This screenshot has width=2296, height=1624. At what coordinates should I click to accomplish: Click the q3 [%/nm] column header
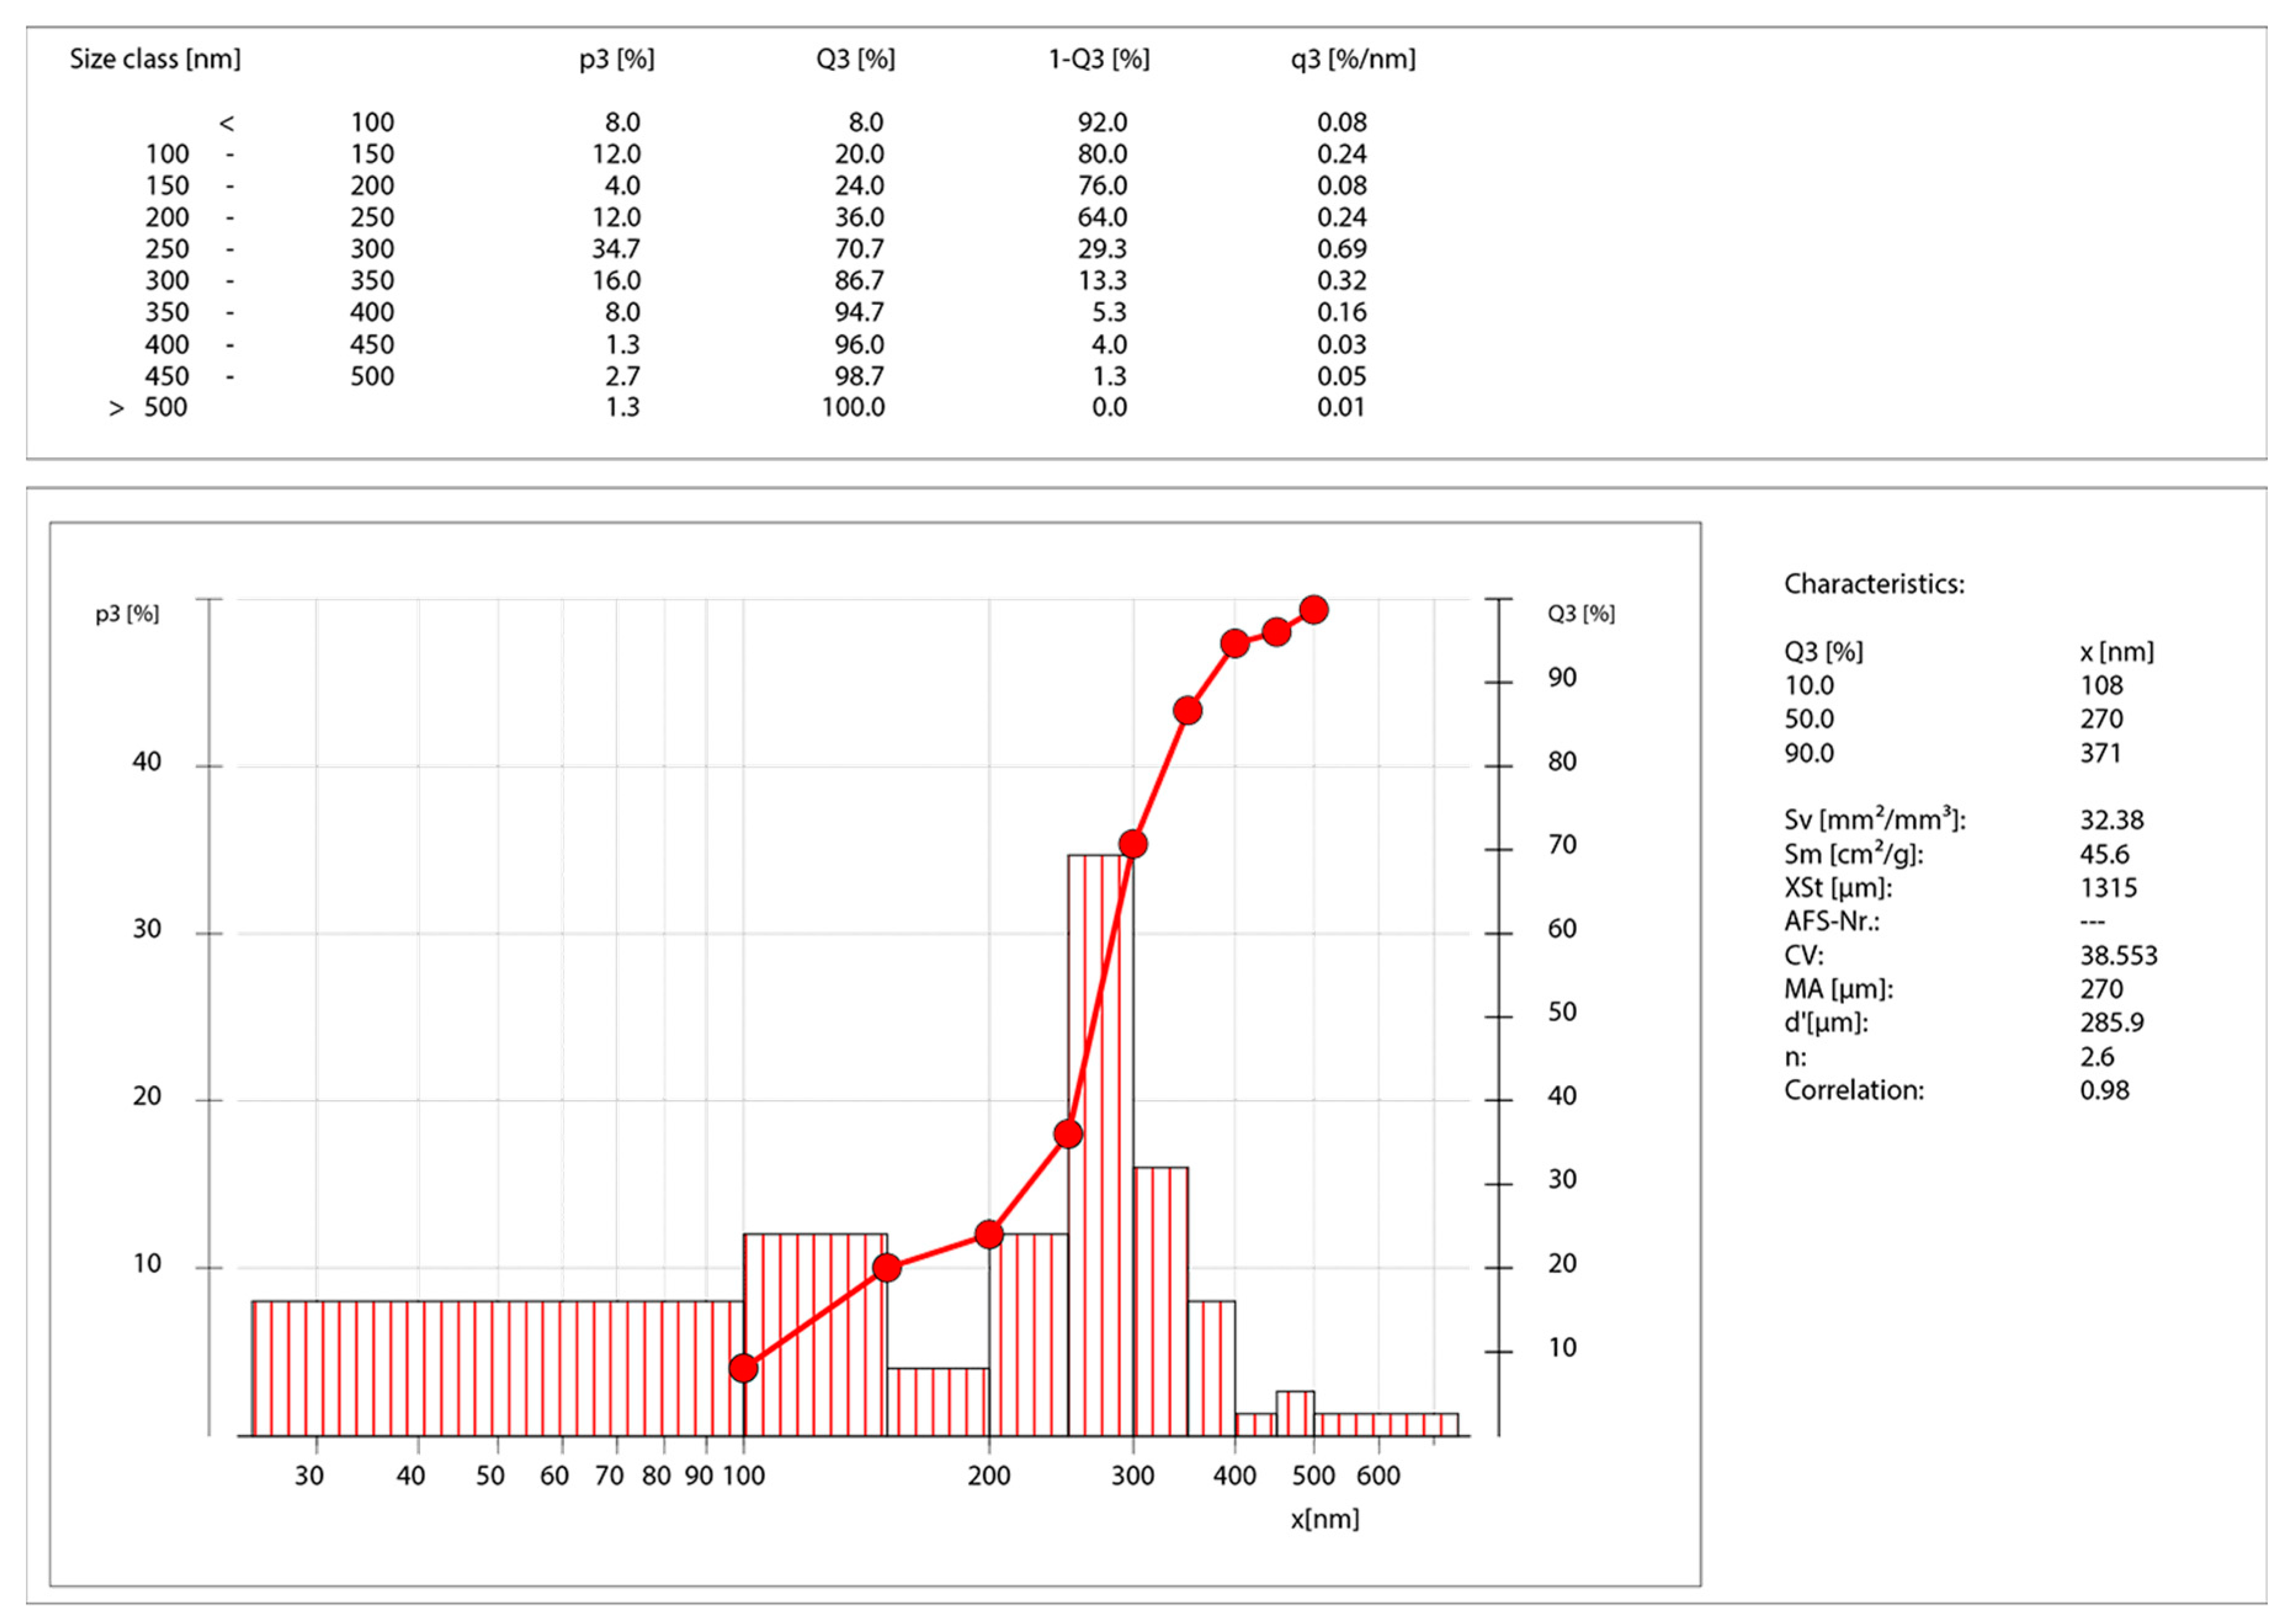point(1353,59)
